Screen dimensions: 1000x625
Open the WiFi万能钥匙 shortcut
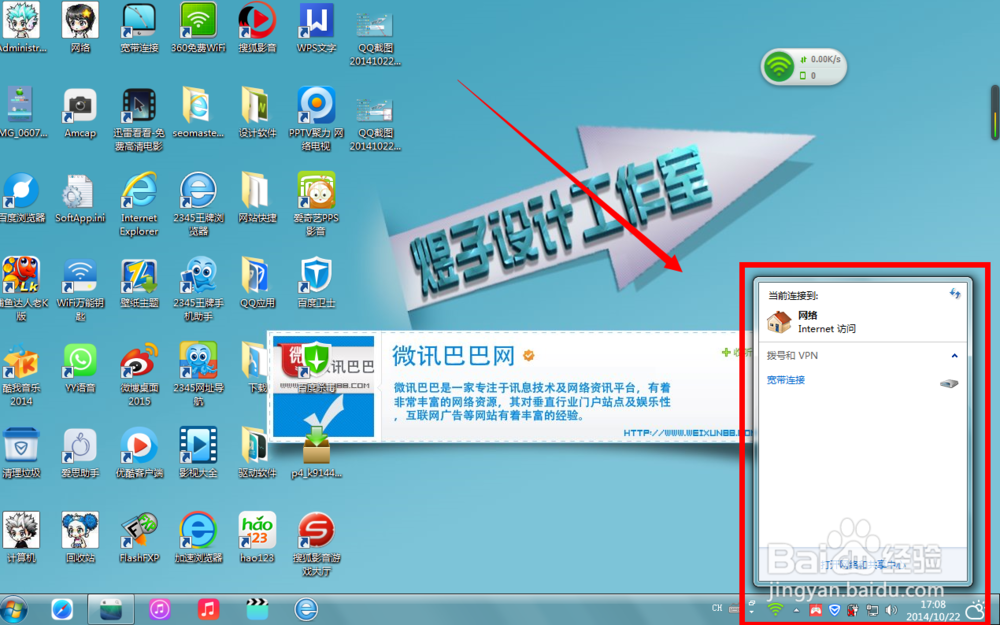(80, 289)
